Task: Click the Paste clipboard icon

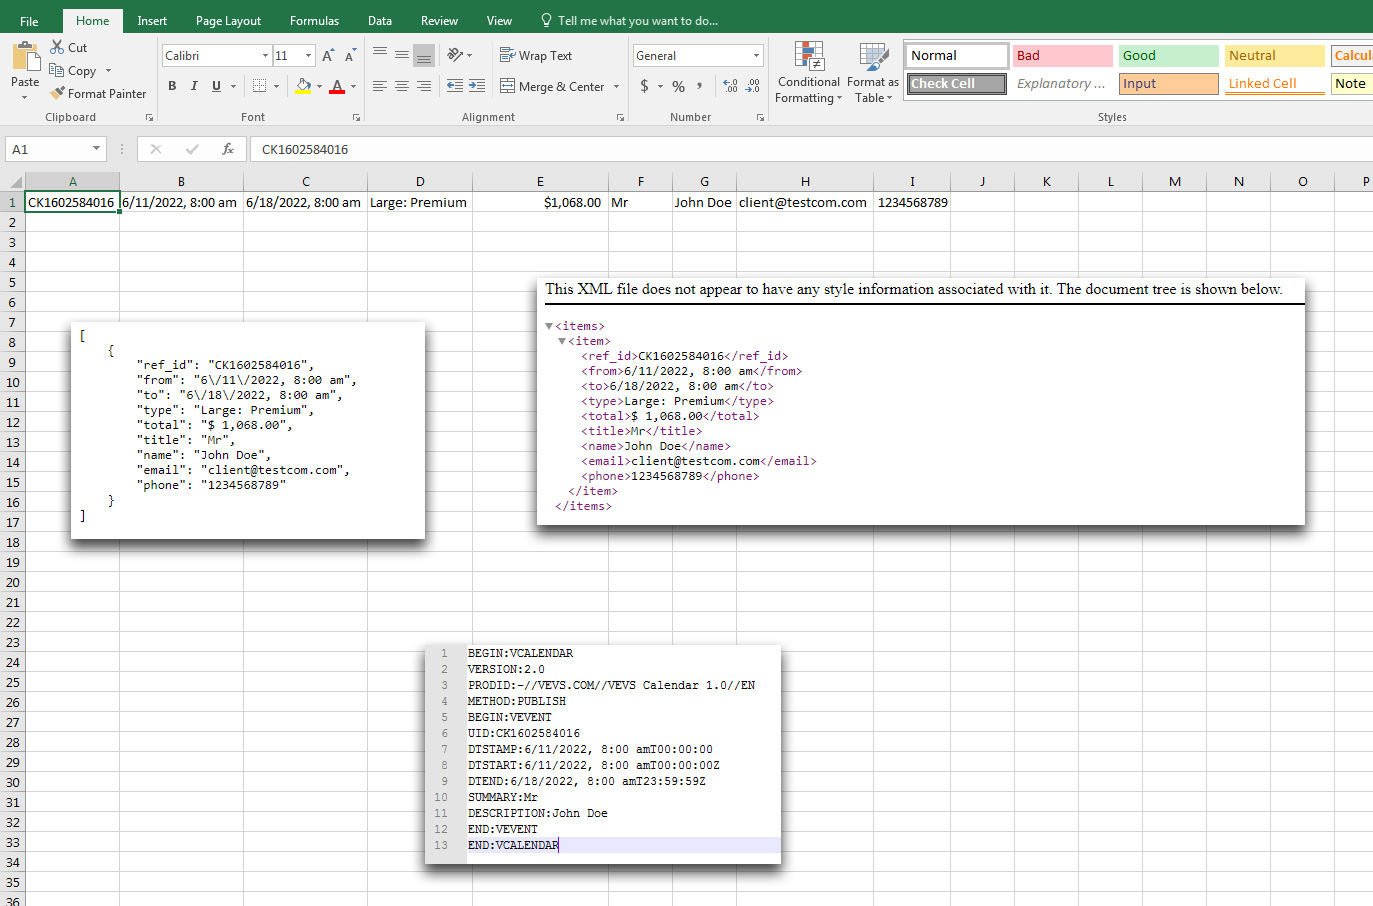Action: 25,58
